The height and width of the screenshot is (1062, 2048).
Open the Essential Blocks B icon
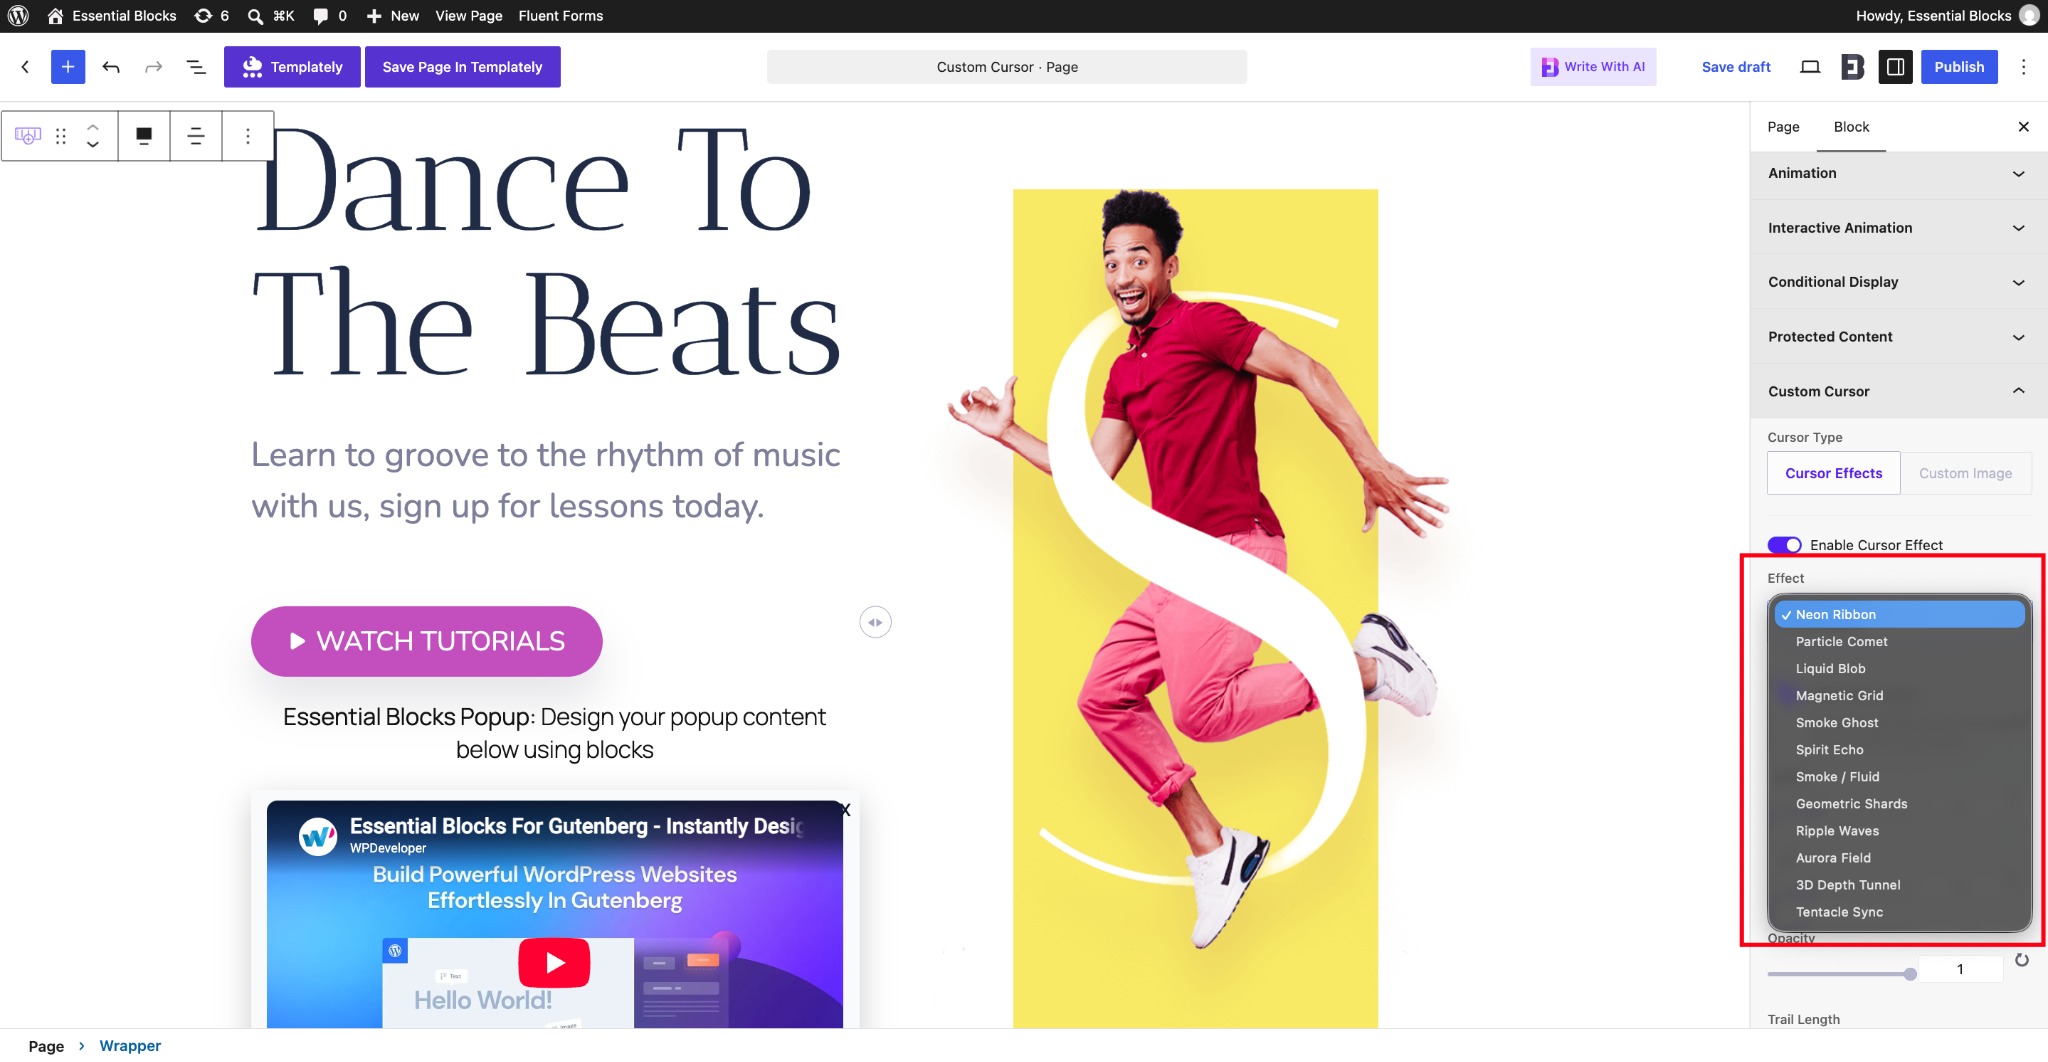1853,67
